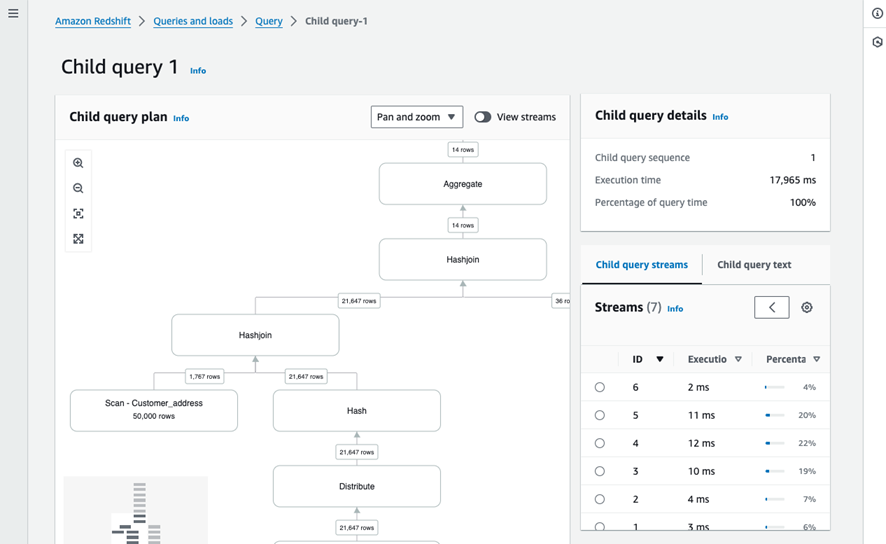Go to Queries and loads breadcrumb
This screenshot has height=544, width=886.
[193, 21]
